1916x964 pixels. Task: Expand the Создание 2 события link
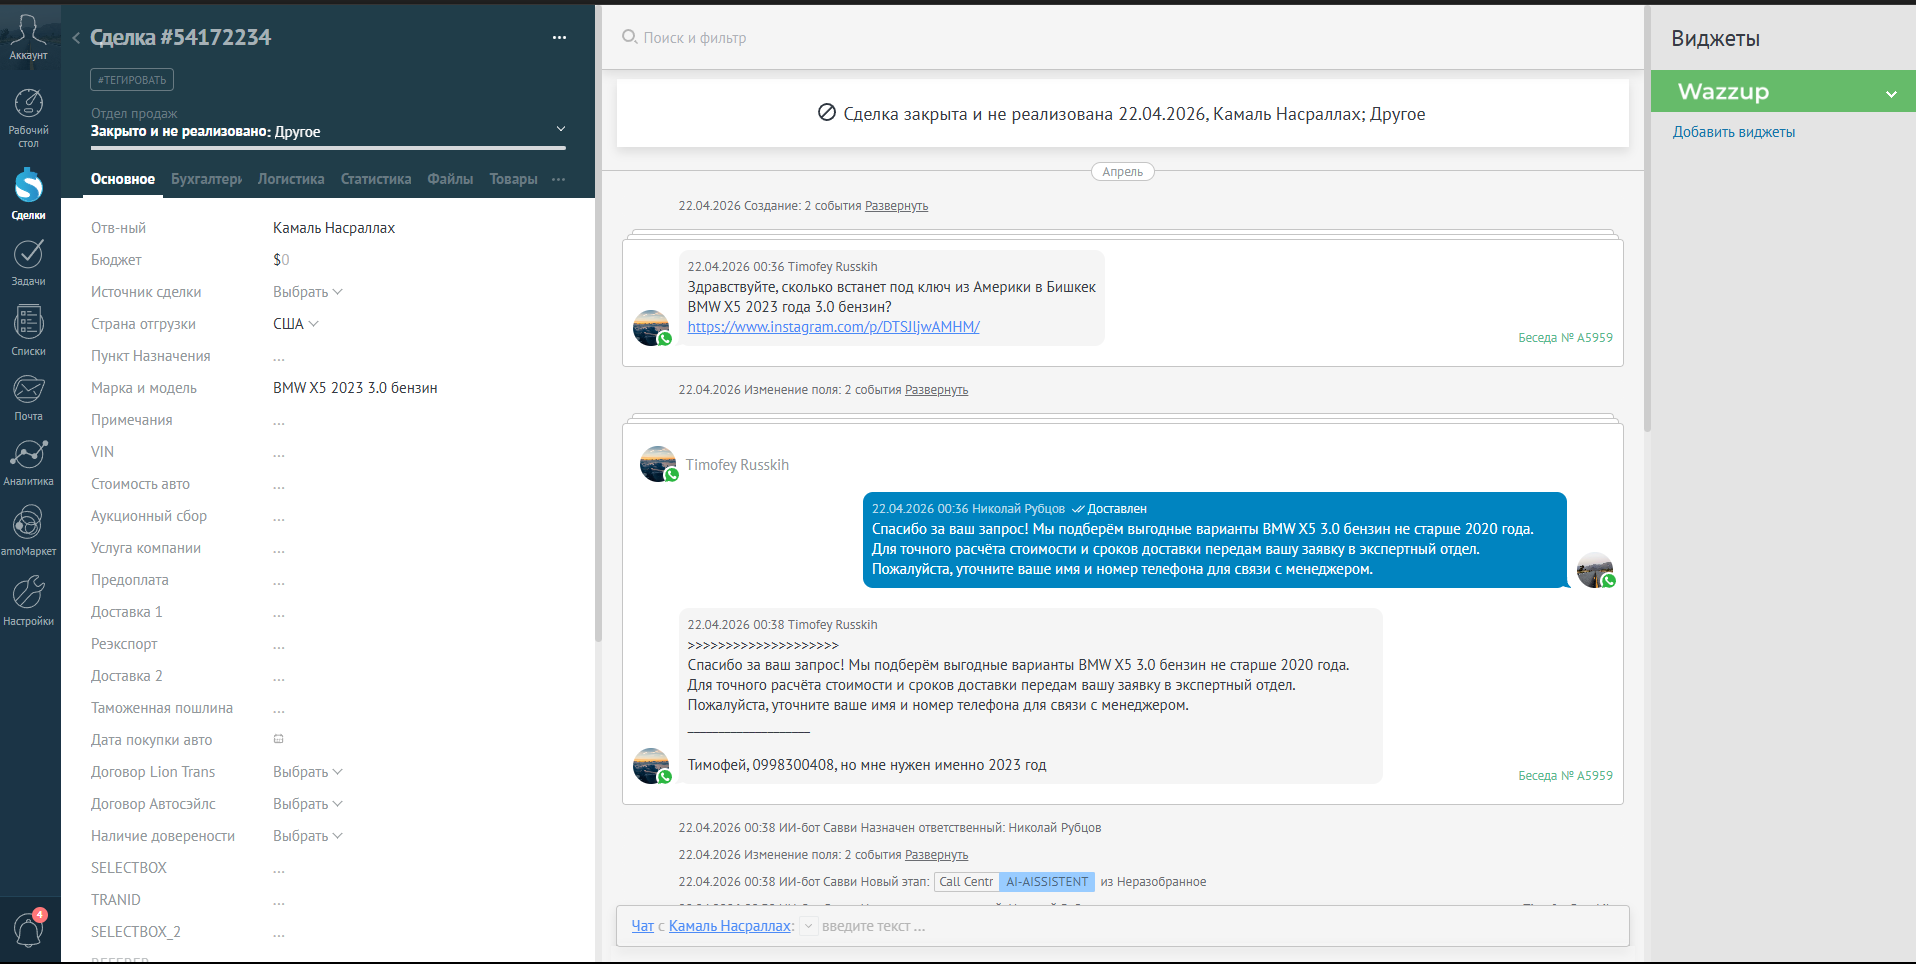tap(896, 206)
